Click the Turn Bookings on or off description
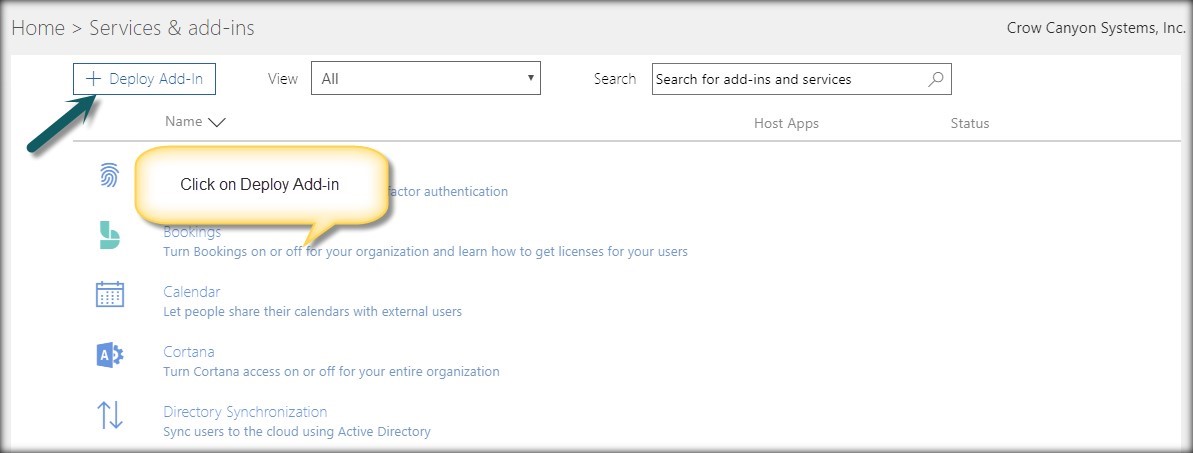1193x453 pixels. [x=425, y=252]
